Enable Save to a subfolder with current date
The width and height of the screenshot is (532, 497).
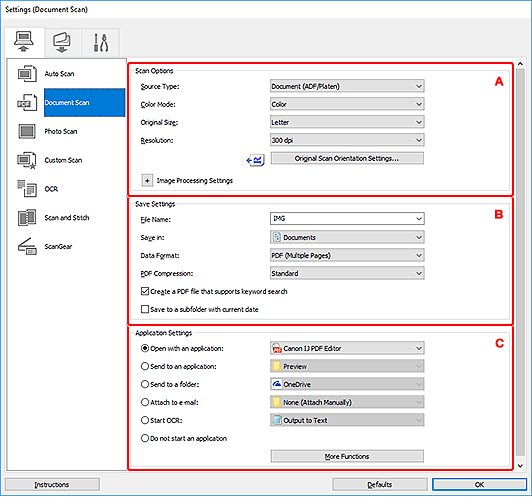click(145, 309)
